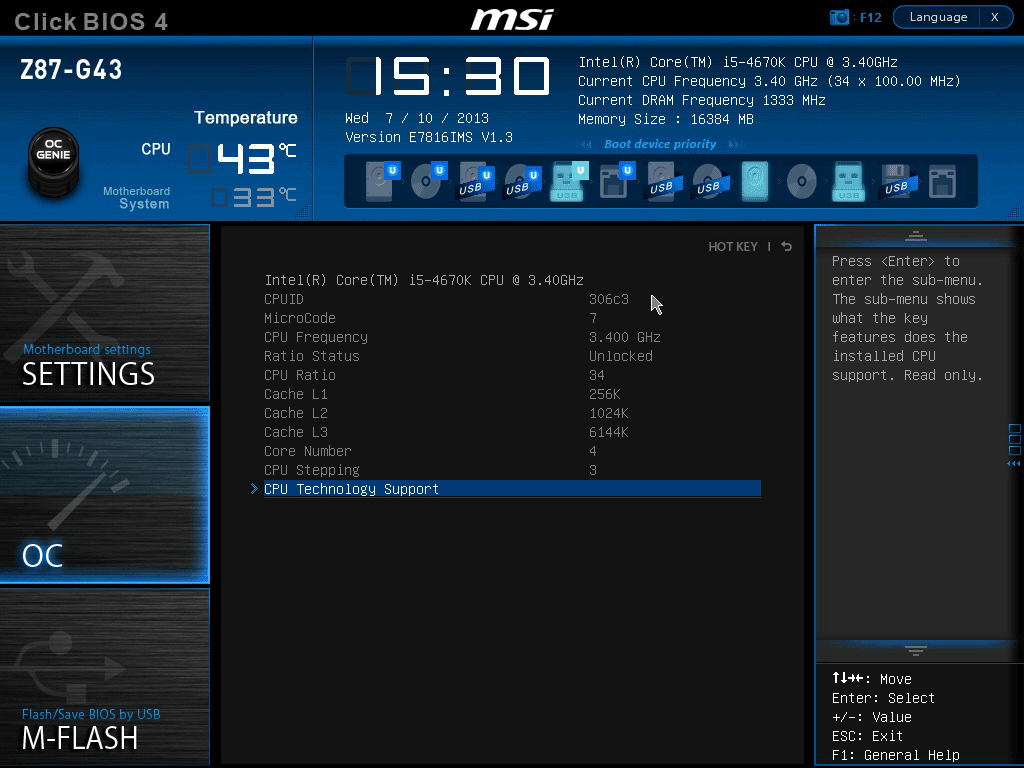1024x768 pixels.
Task: Click the back arrow beside HOT KEY
Action: pyautogui.click(x=787, y=247)
